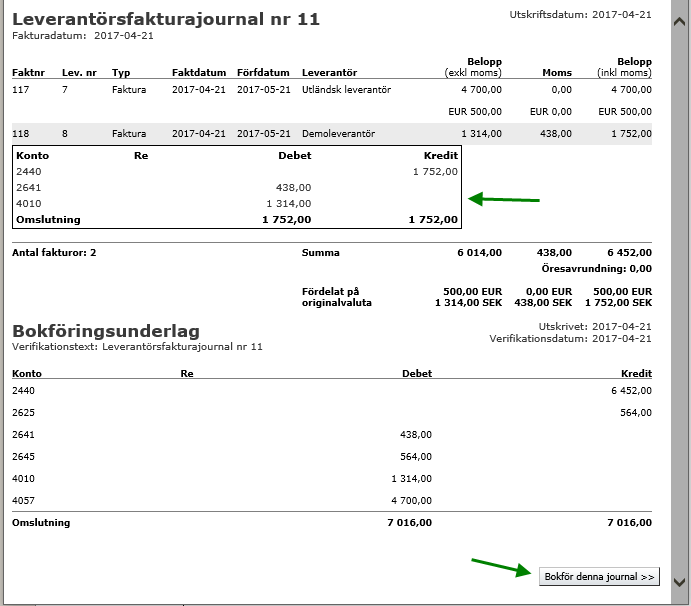Image resolution: width=691 pixels, height=606 pixels.
Task: Select invoice row 117 Utländsk leverantör
Action: [x=331, y=90]
